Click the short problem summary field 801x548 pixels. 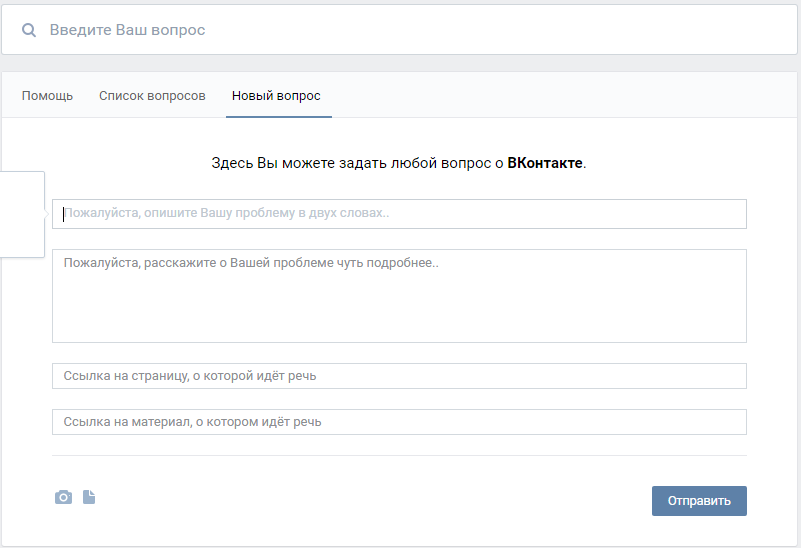[400, 214]
